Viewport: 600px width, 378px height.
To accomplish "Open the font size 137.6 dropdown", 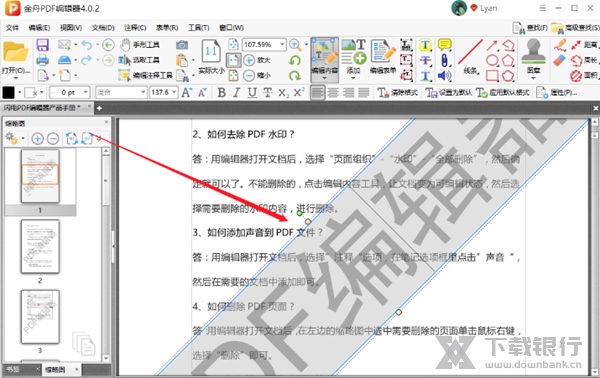I will coord(174,93).
